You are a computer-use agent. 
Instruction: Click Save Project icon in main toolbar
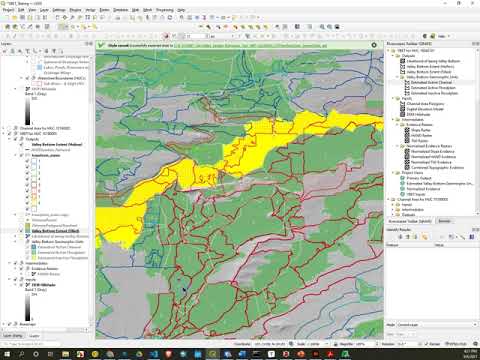[x=22, y=17]
